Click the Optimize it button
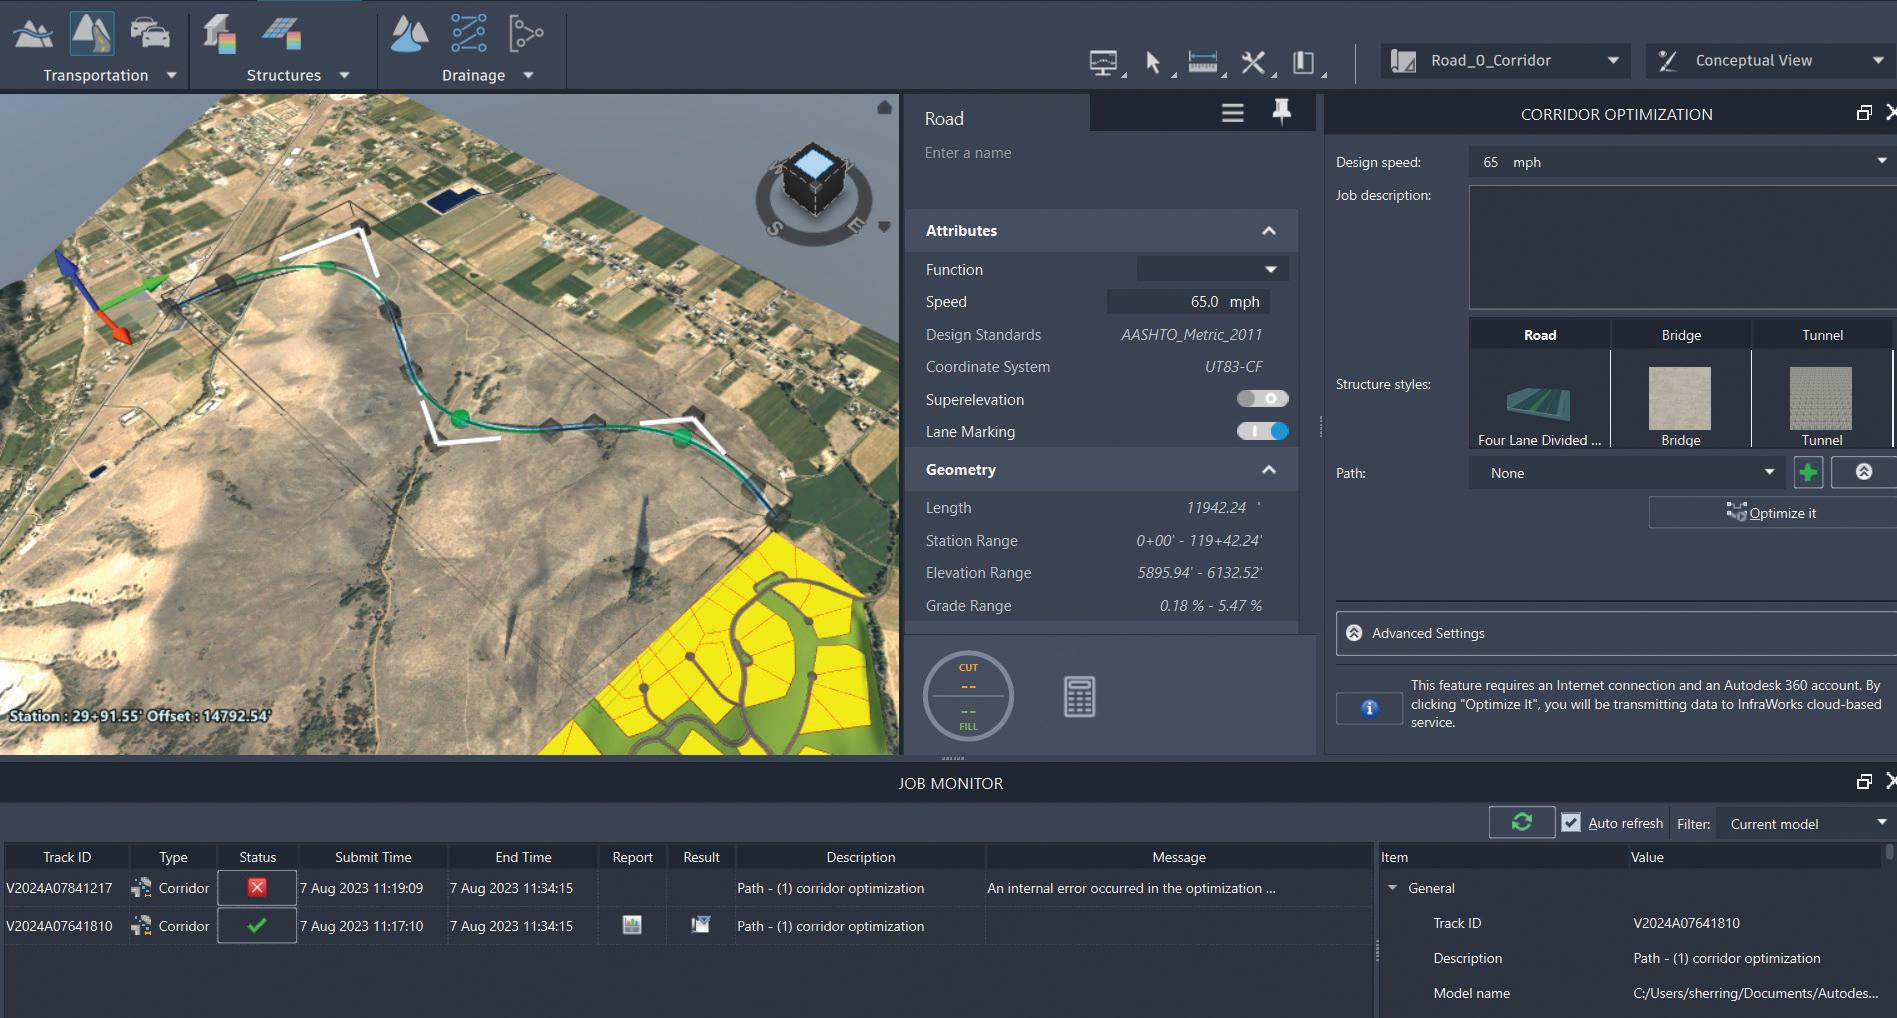The height and width of the screenshot is (1018, 1897). pyautogui.click(x=1772, y=513)
